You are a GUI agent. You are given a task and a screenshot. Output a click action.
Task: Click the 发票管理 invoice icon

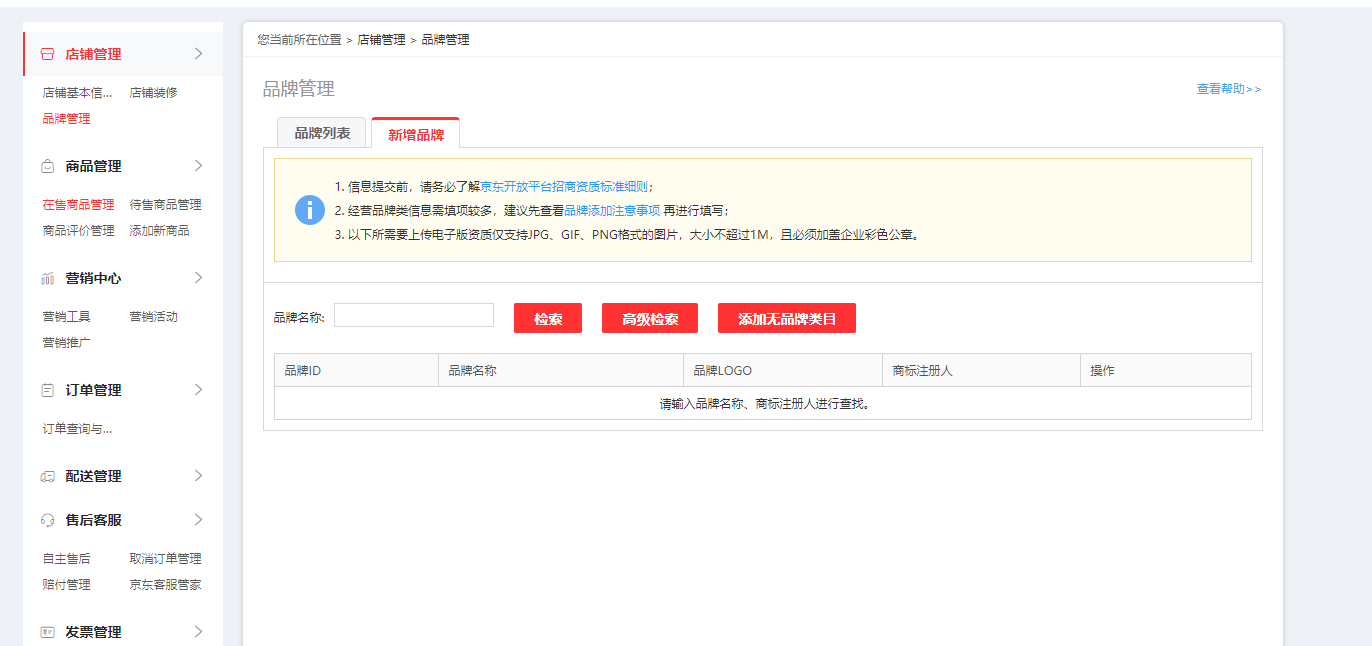(x=47, y=632)
